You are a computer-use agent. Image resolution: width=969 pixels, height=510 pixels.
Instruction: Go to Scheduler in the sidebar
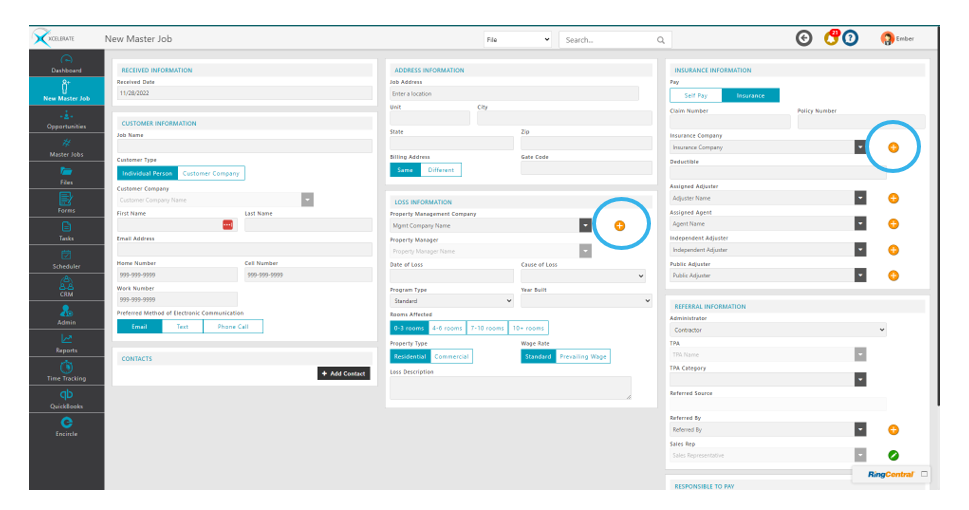coord(66,260)
